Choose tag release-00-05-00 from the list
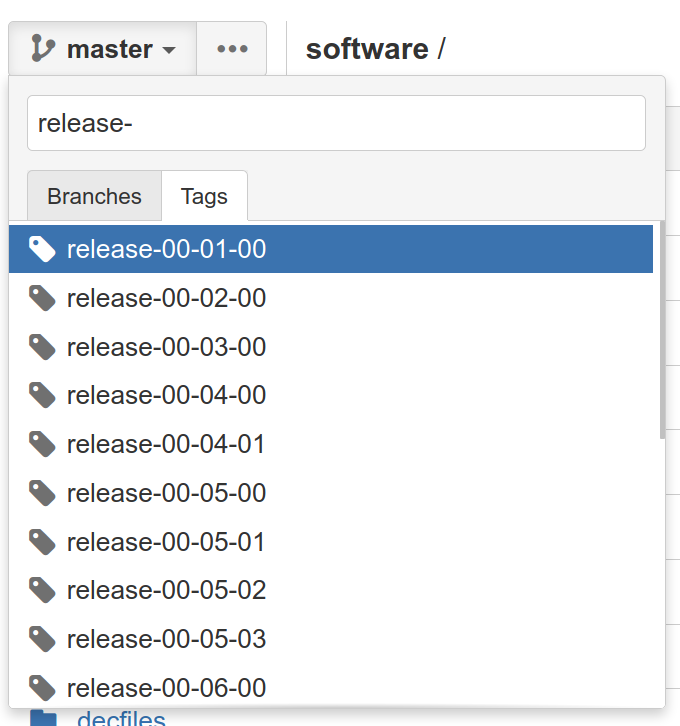The width and height of the screenshot is (680, 726). click(x=166, y=493)
